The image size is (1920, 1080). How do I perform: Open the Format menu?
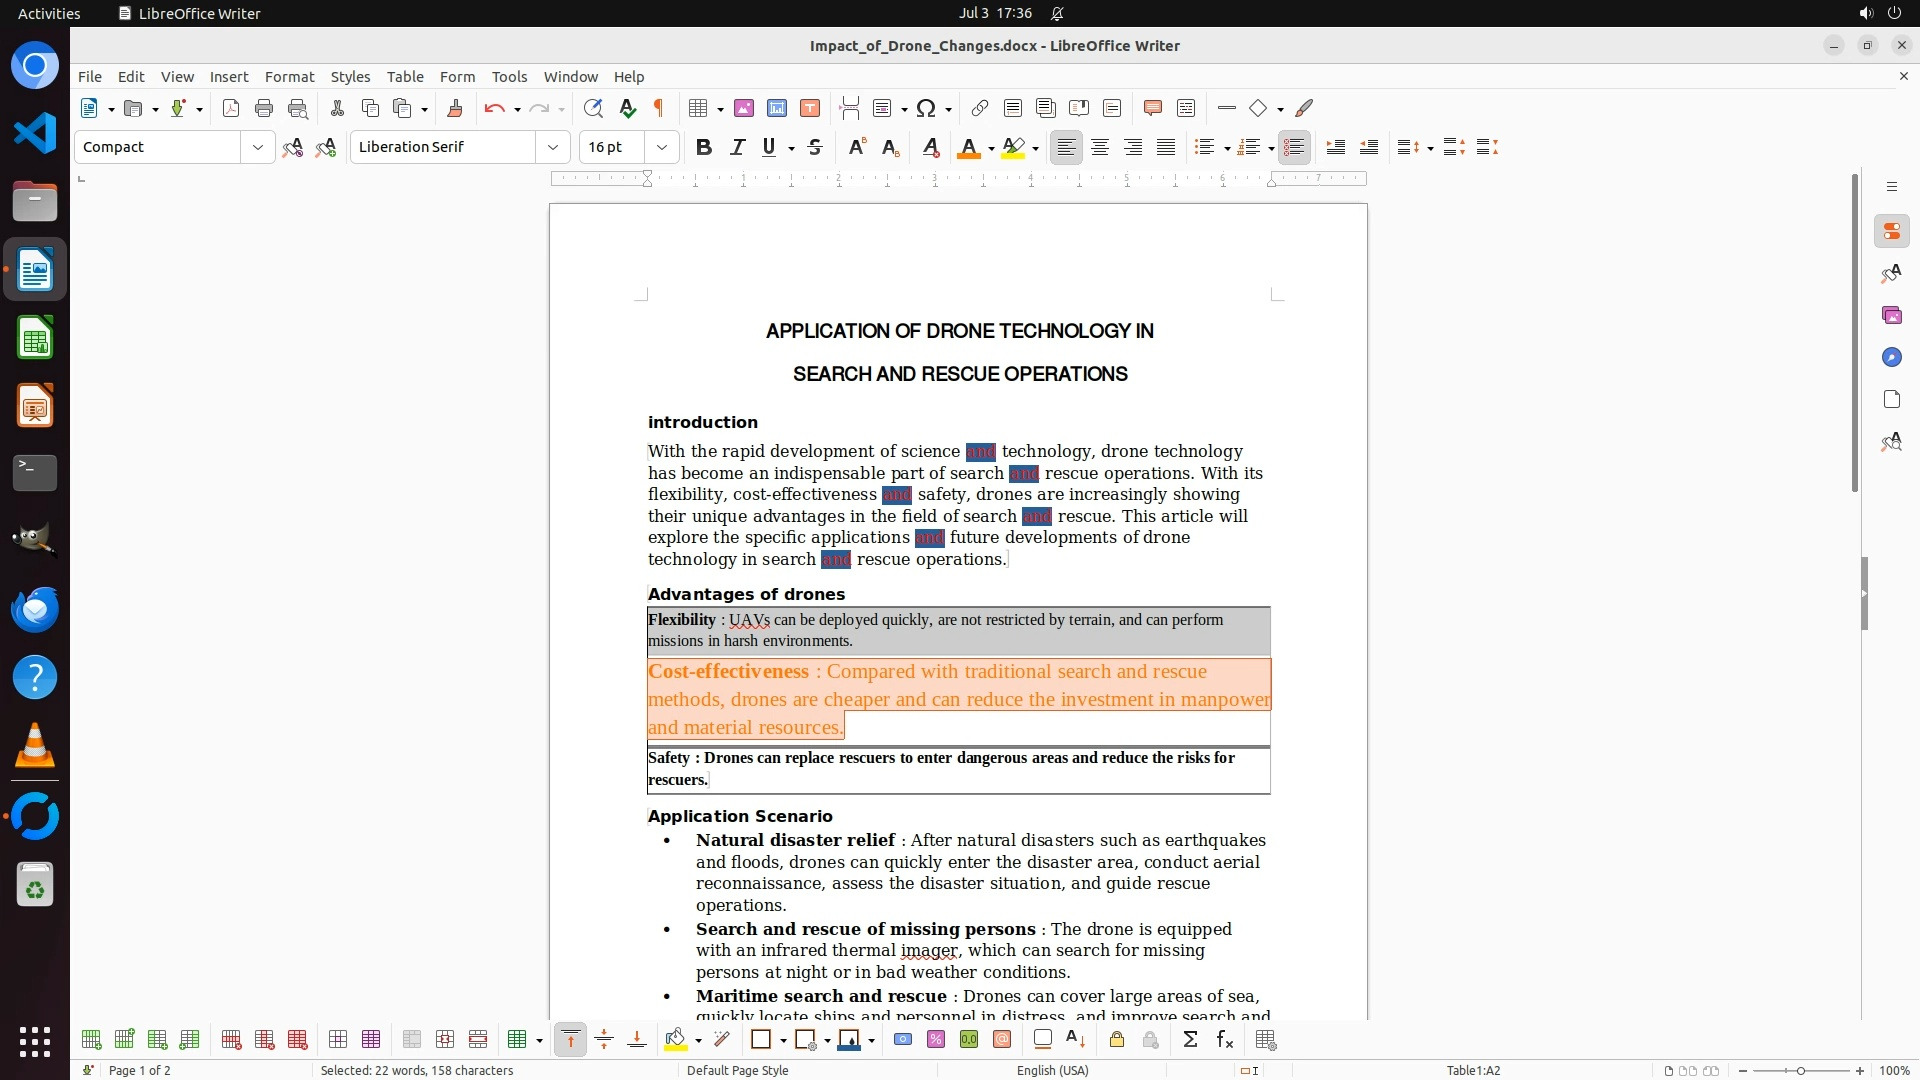click(x=289, y=77)
